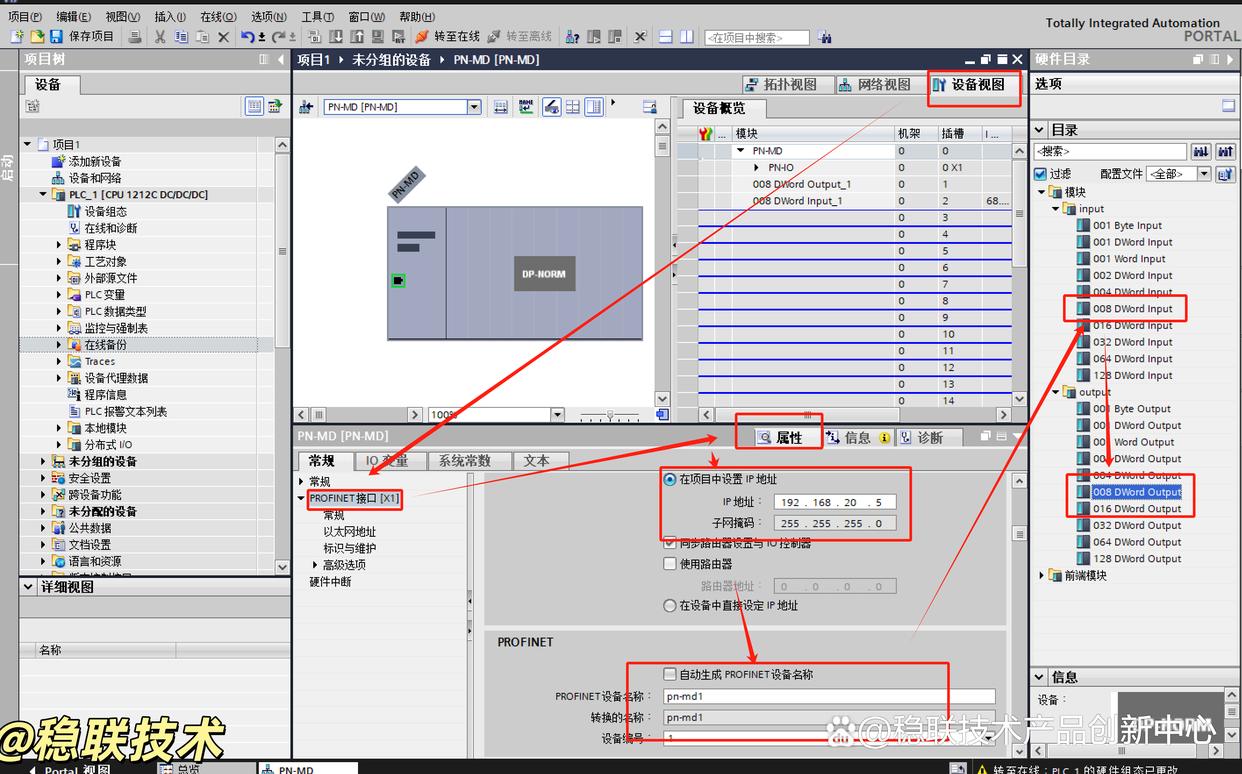Screen dimensions: 1242x774
Task: Check the 自动生成 PROFINET 设备名称 checkbox
Action: [x=670, y=674]
